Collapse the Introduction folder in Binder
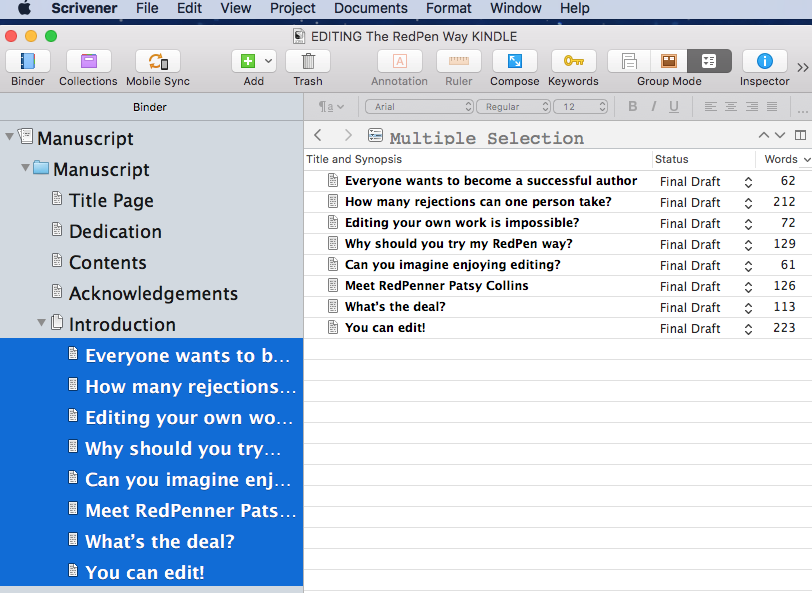 (42, 324)
